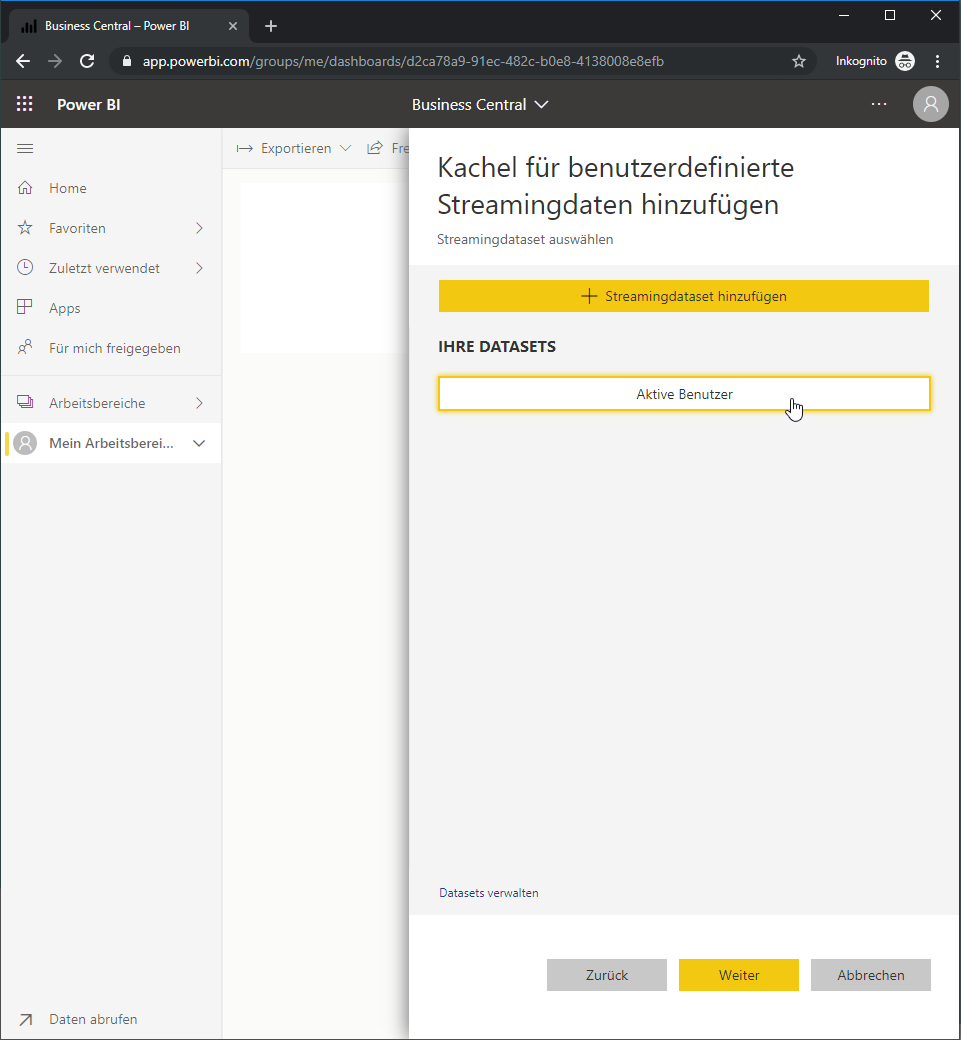Image resolution: width=961 pixels, height=1040 pixels.
Task: Click the Inkognito label text
Action: [861, 61]
